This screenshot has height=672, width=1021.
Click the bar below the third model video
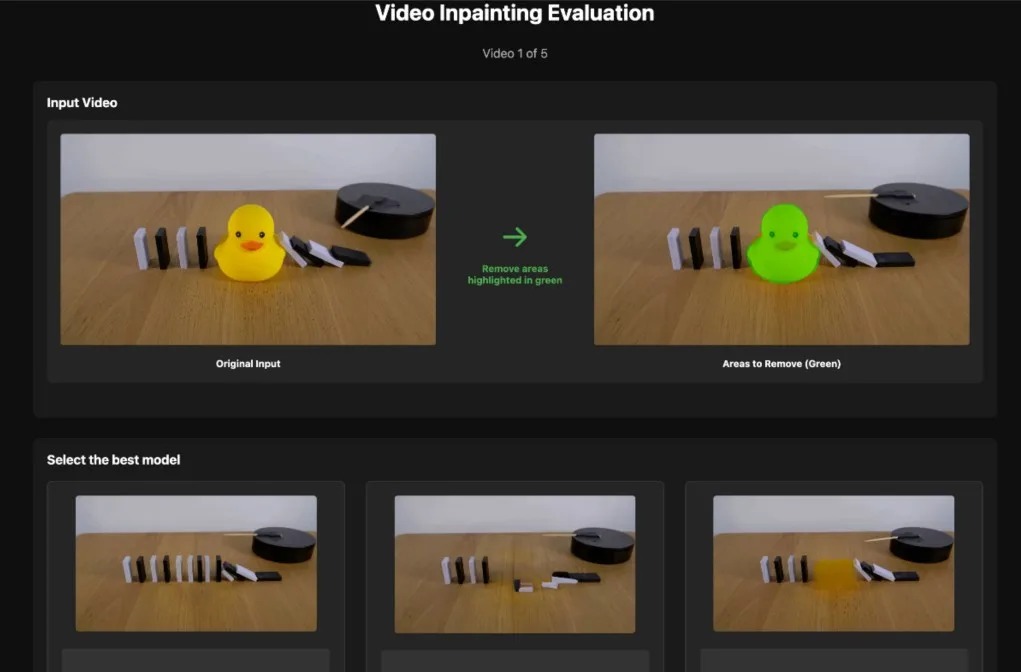[833, 661]
